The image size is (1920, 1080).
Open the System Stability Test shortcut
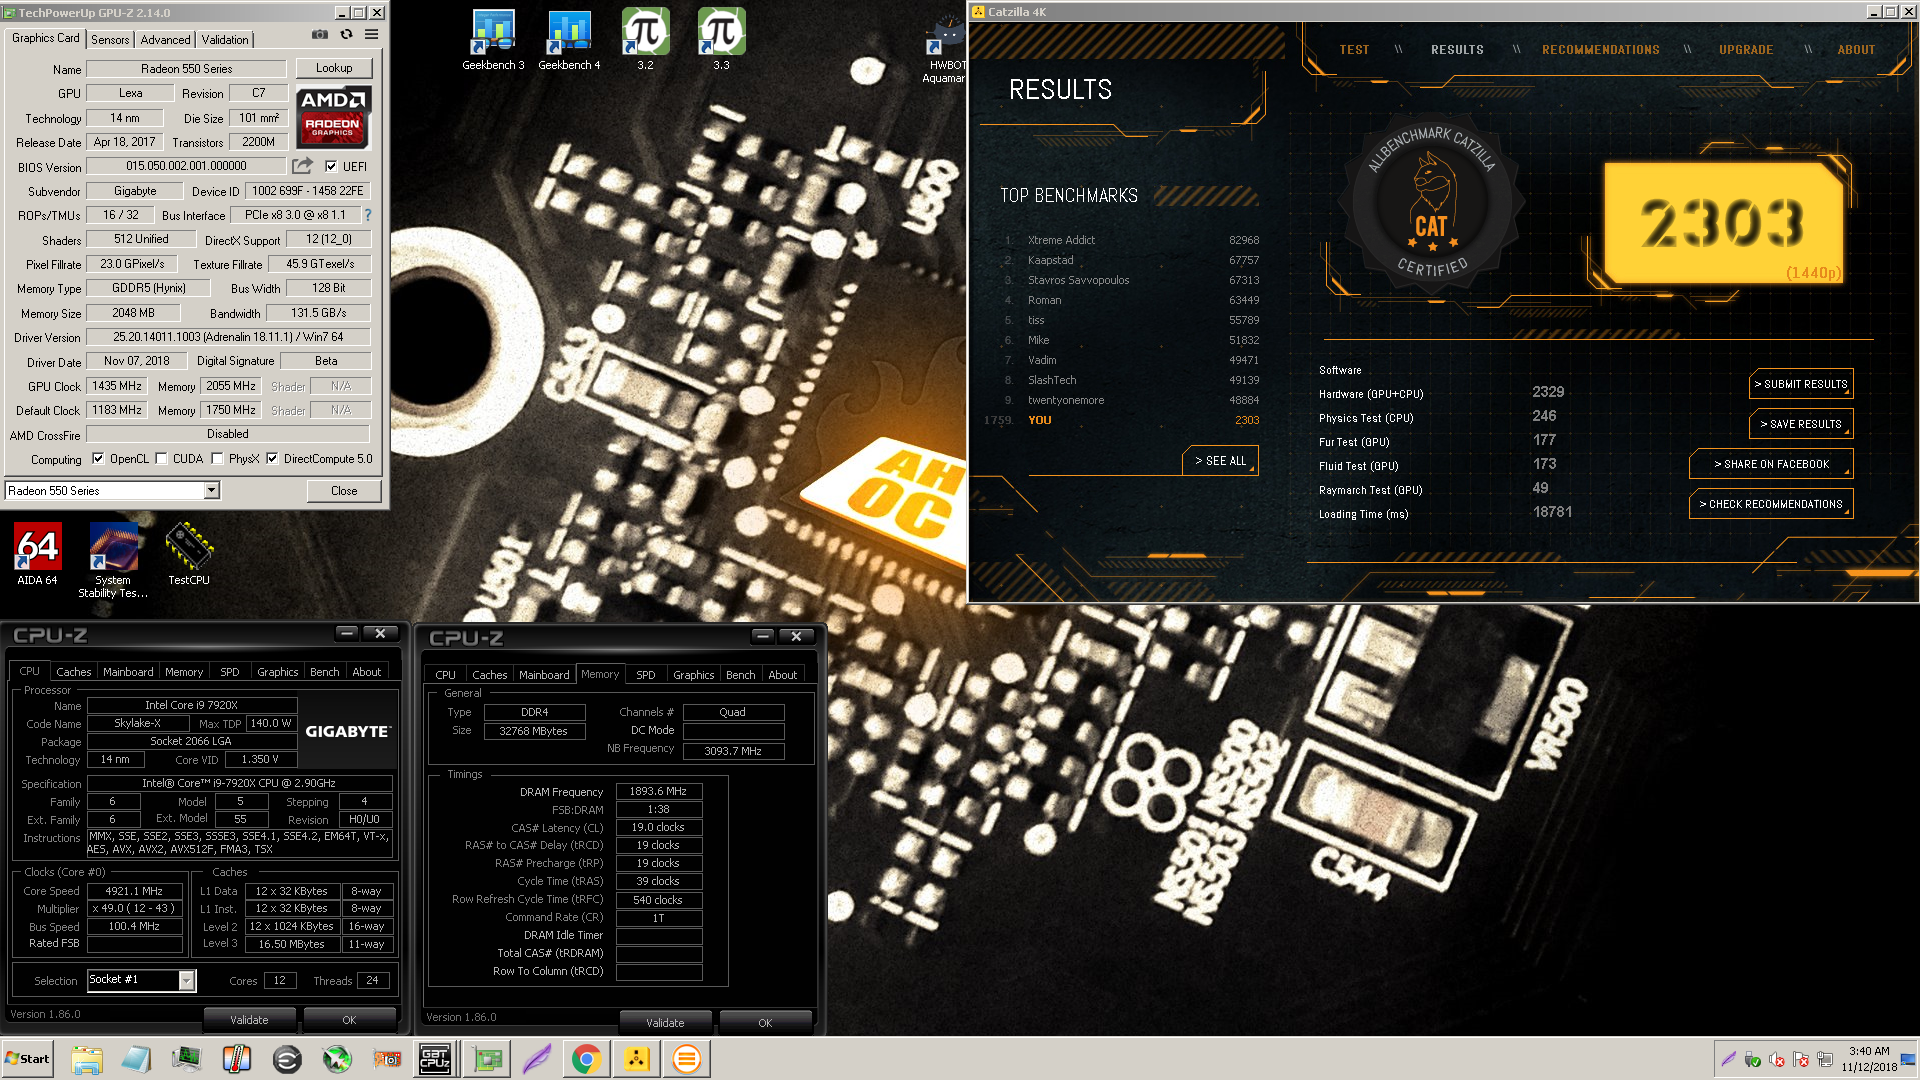[113, 560]
